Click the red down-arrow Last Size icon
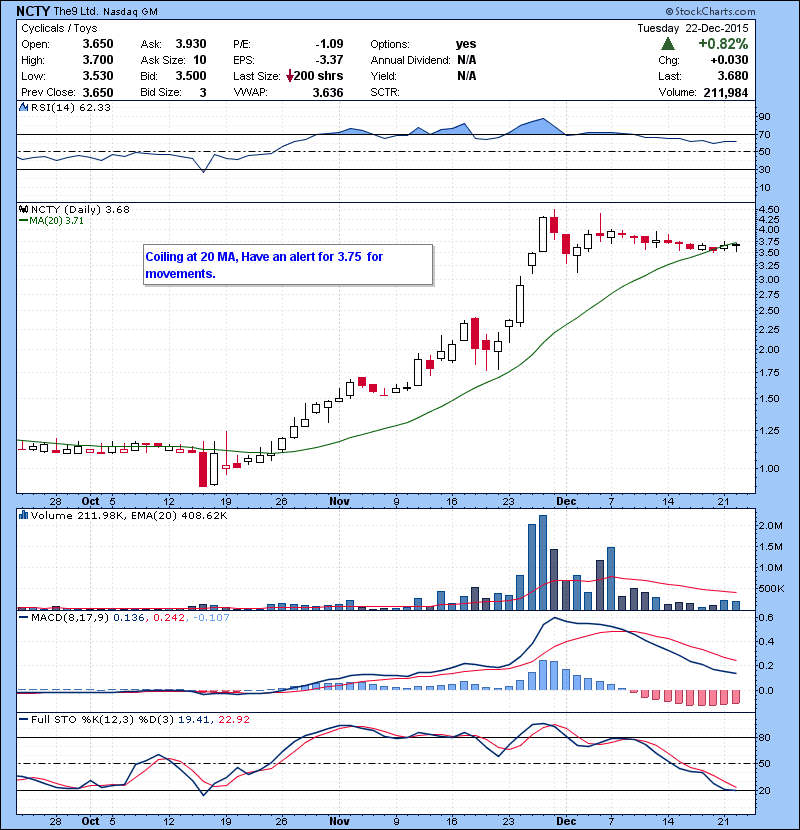Image resolution: width=800 pixels, height=830 pixels. pyautogui.click(x=290, y=77)
